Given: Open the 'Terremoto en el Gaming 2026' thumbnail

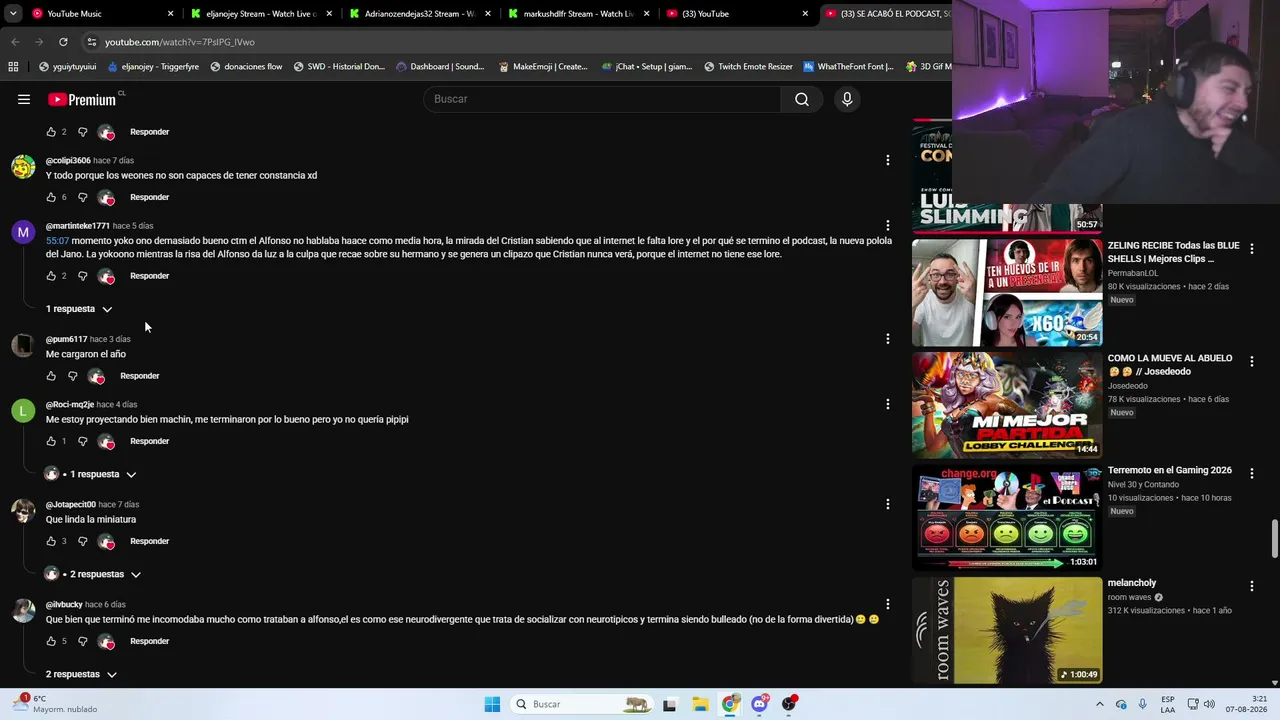Looking at the screenshot, I should 1007,517.
